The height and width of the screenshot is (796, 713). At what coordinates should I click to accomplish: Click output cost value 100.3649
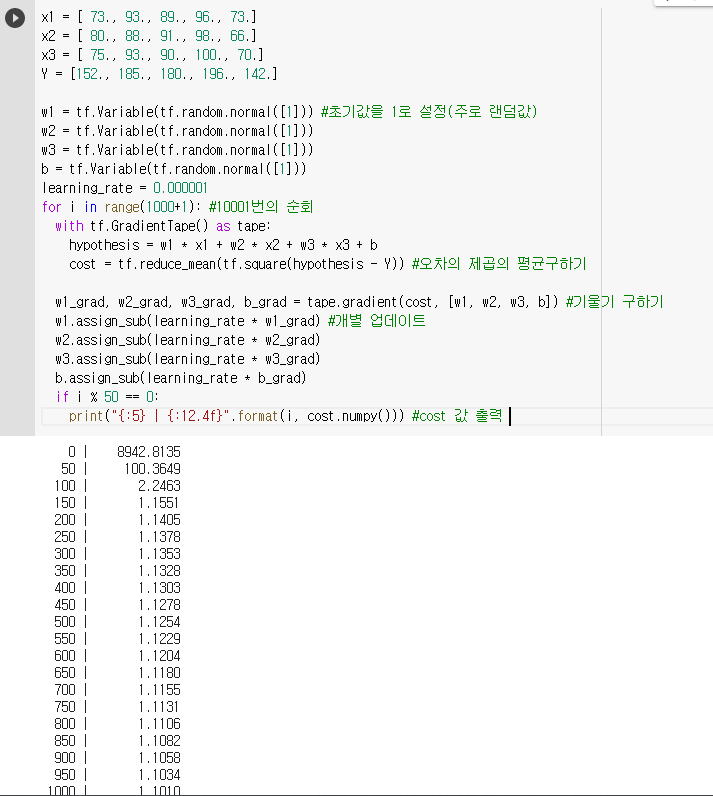pos(152,469)
